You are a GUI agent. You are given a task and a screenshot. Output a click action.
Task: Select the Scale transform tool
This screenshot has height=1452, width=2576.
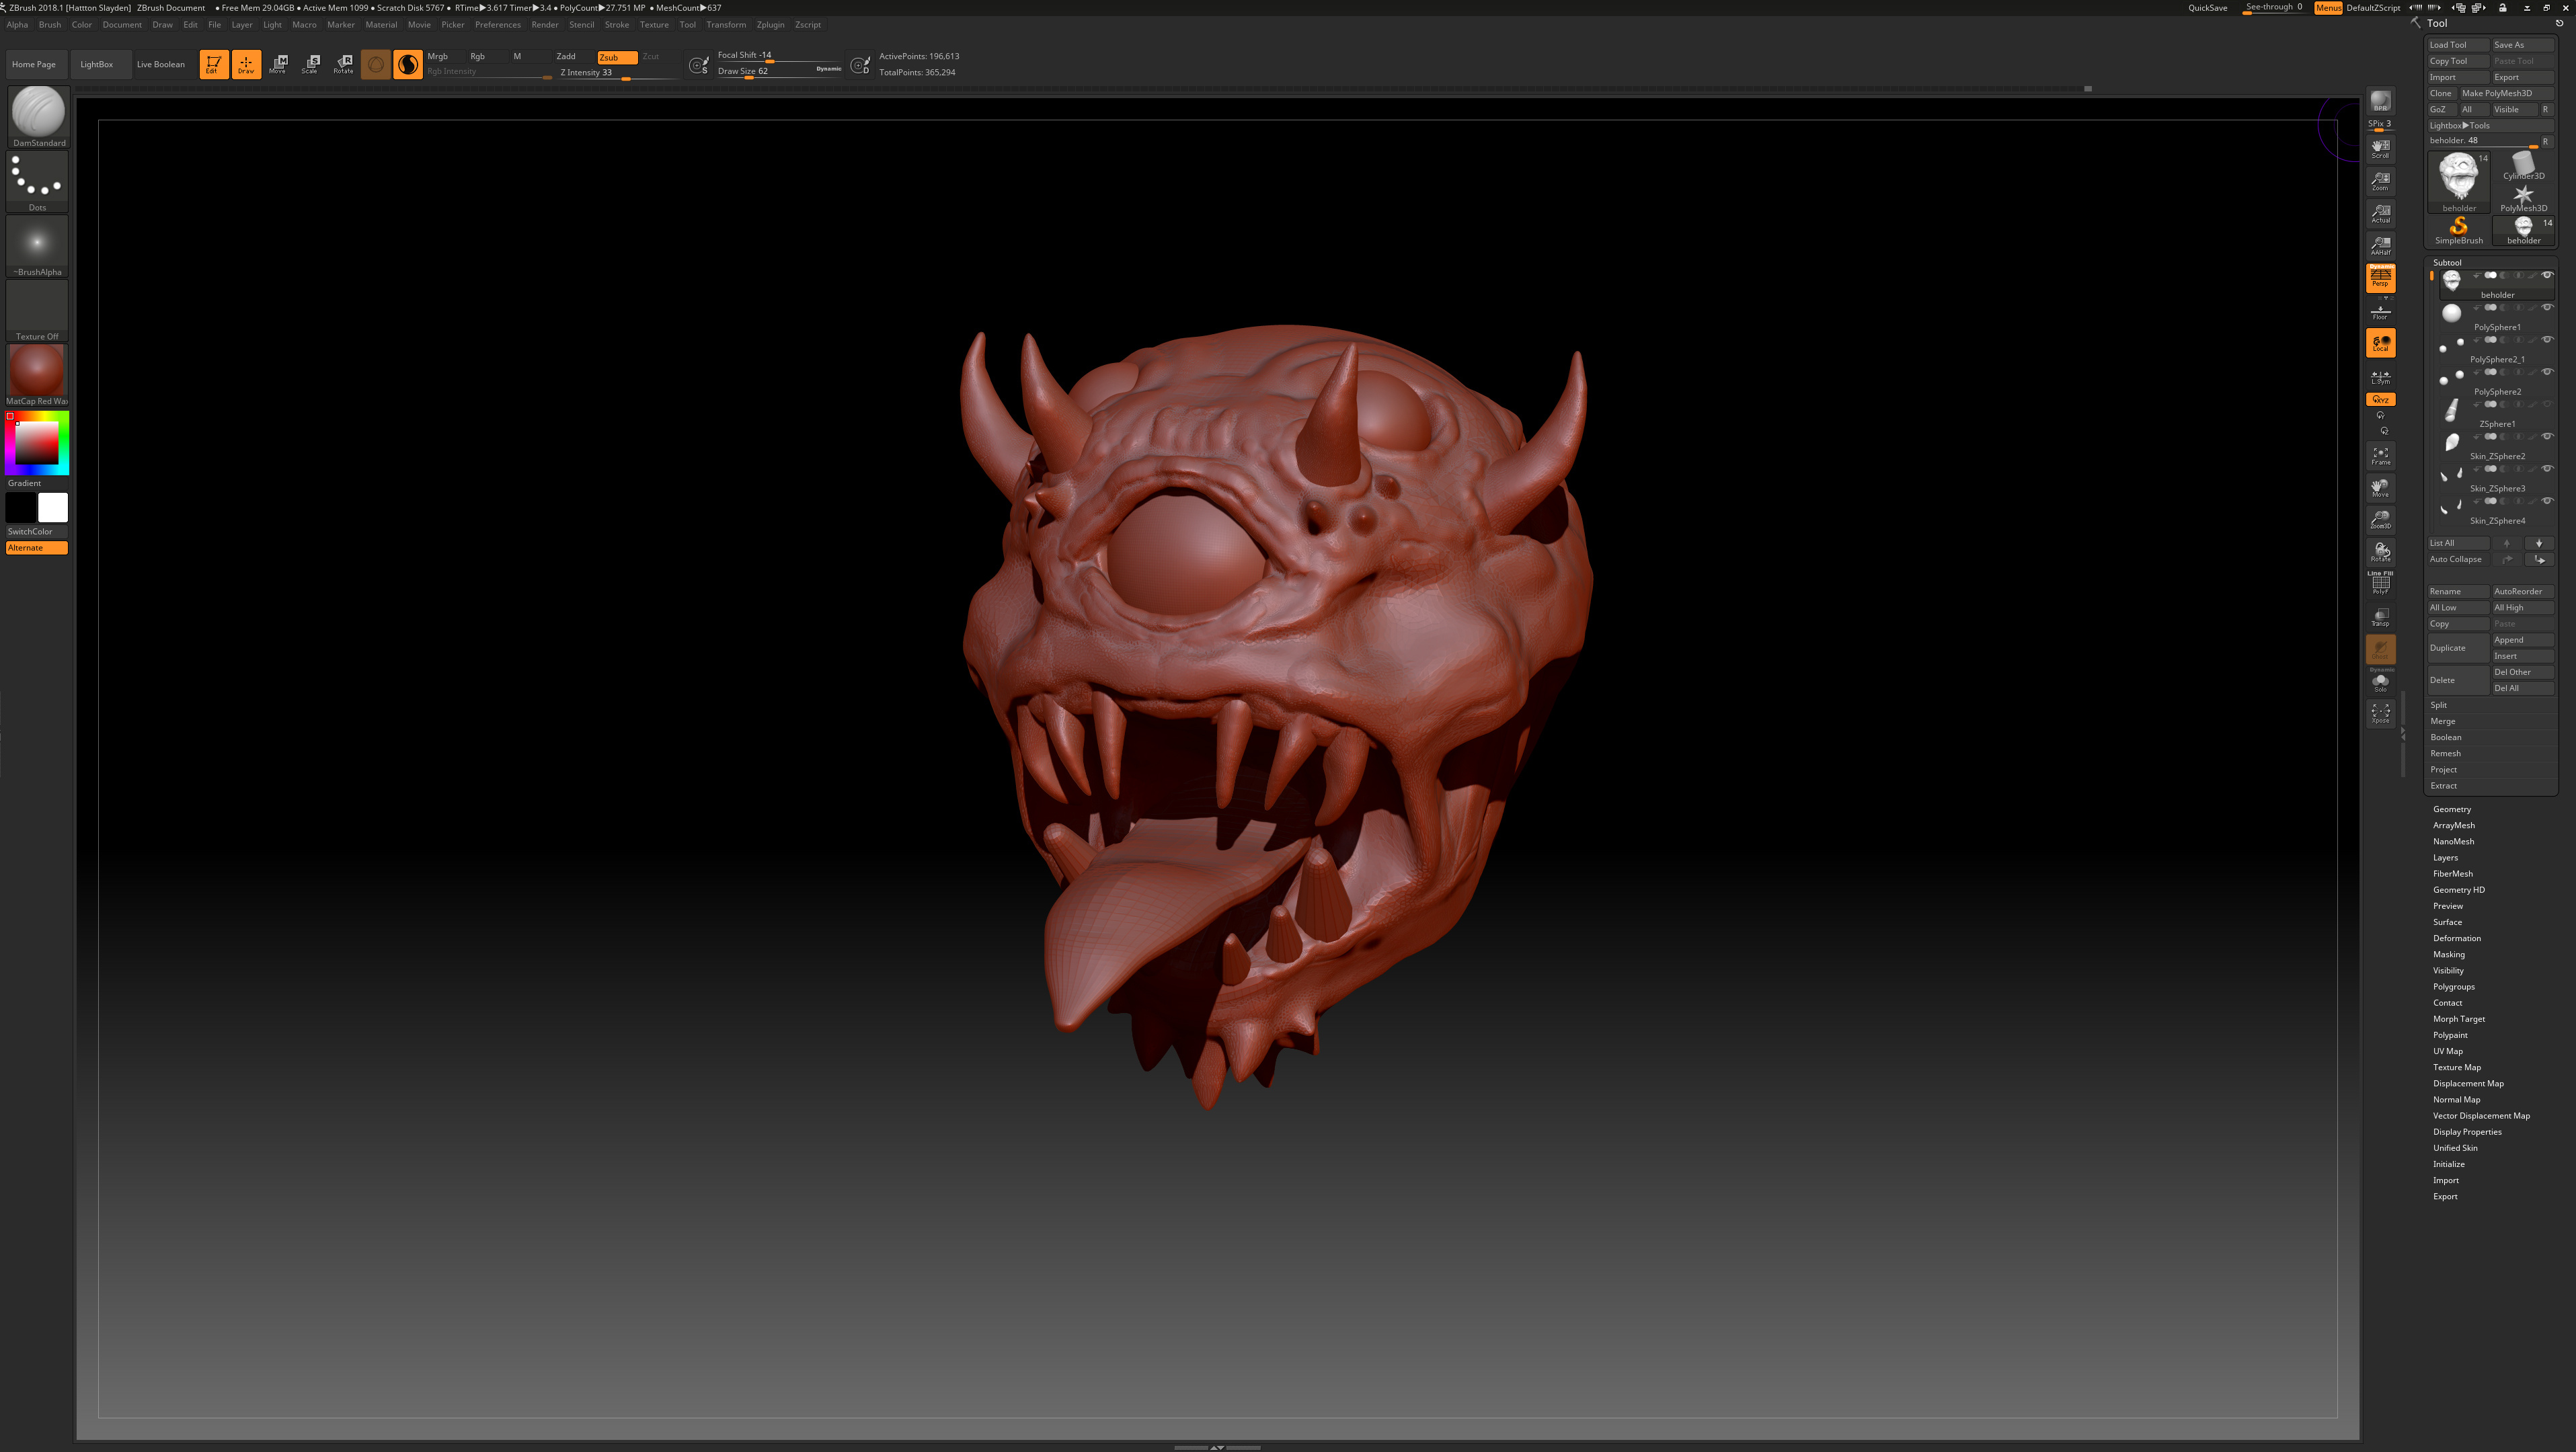pos(310,64)
